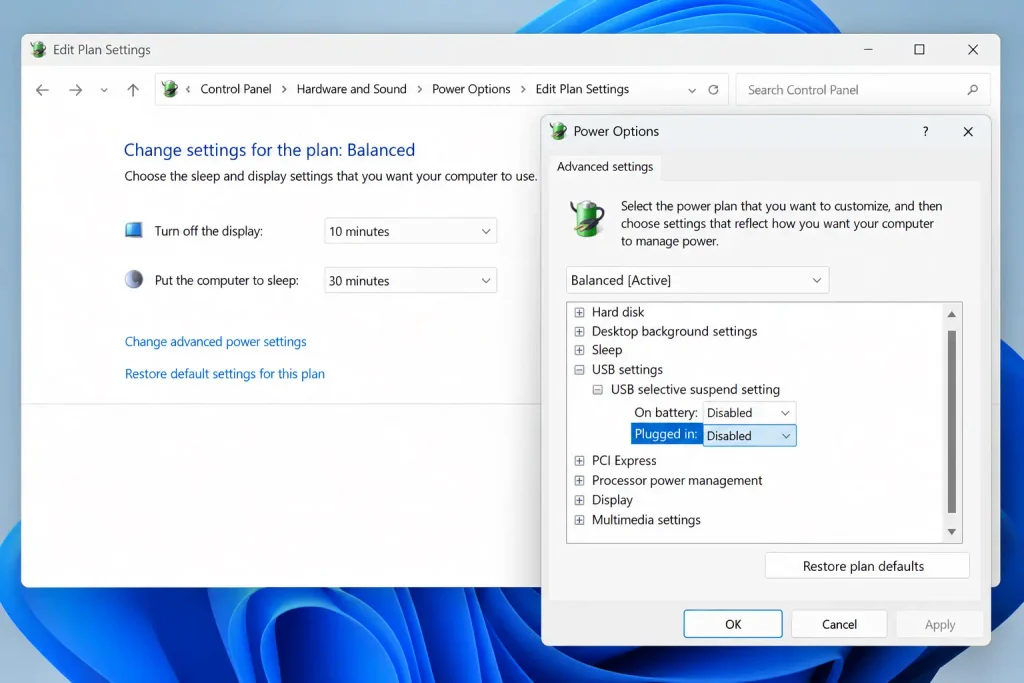
Task: Go up one level with up arrow
Action: point(133,90)
